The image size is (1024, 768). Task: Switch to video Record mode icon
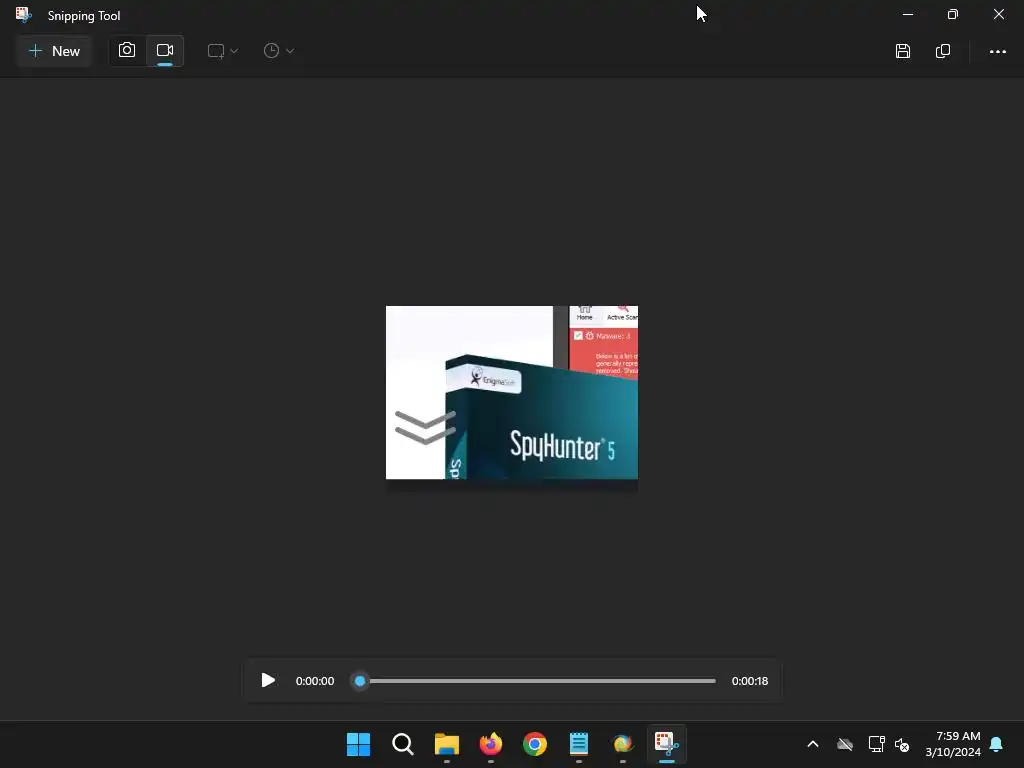coord(165,50)
